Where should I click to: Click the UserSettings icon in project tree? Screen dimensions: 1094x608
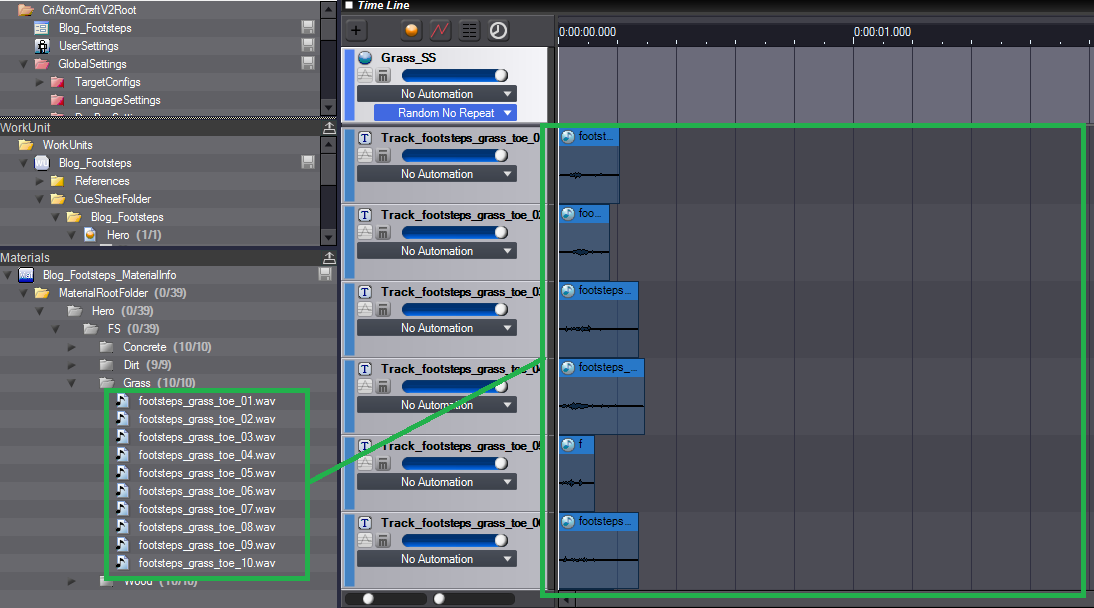(43, 46)
